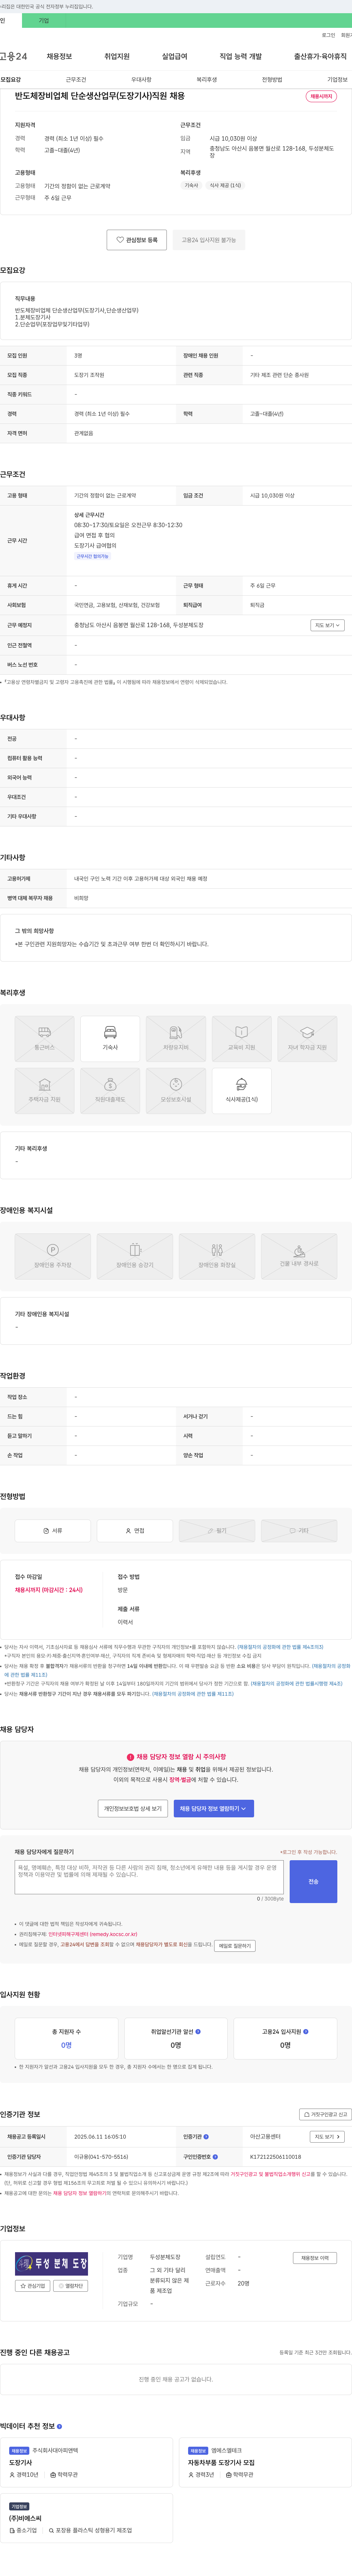Viewport: 352px width, 2576px height.
Task: Click the 면접 screening method box
Action: [135, 1530]
